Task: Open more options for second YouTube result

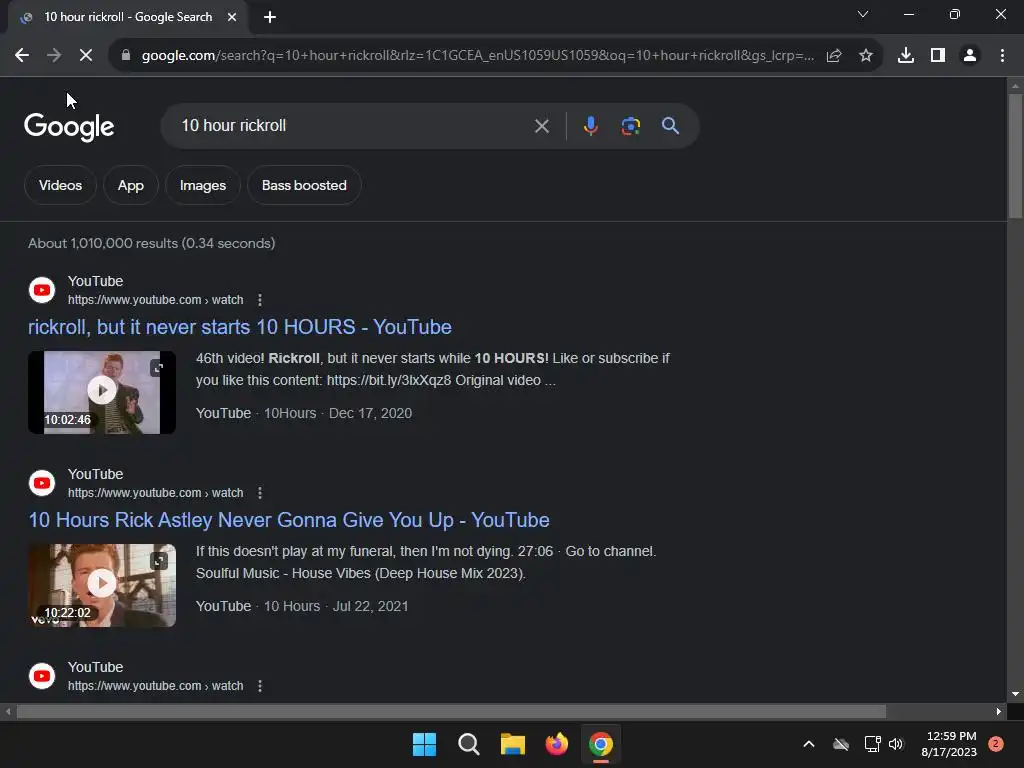Action: (x=260, y=493)
